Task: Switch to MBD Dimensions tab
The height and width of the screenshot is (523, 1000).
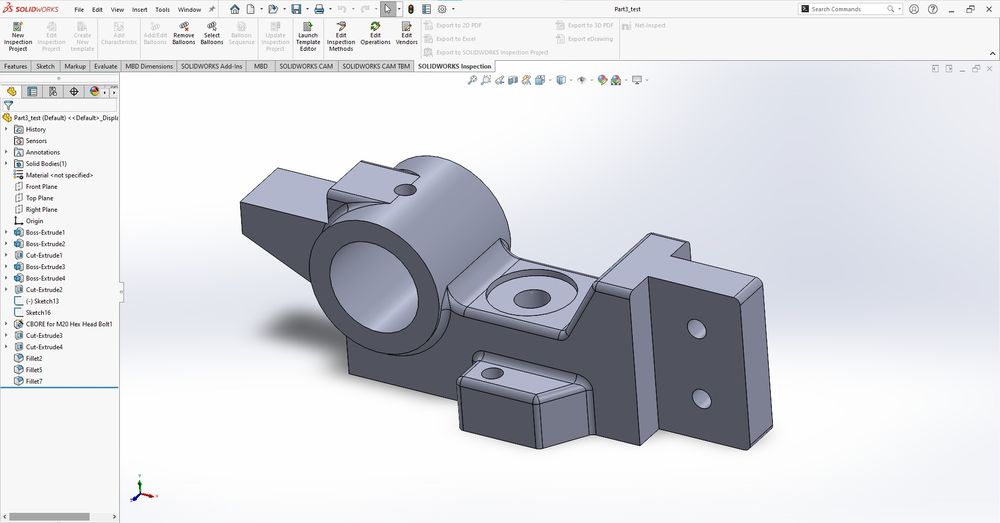Action: click(149, 66)
